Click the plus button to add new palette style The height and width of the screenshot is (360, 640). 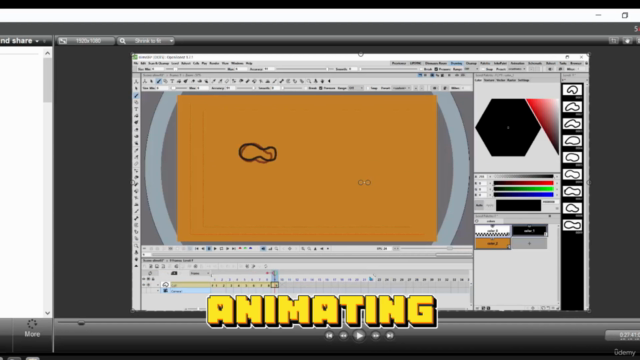point(529,243)
